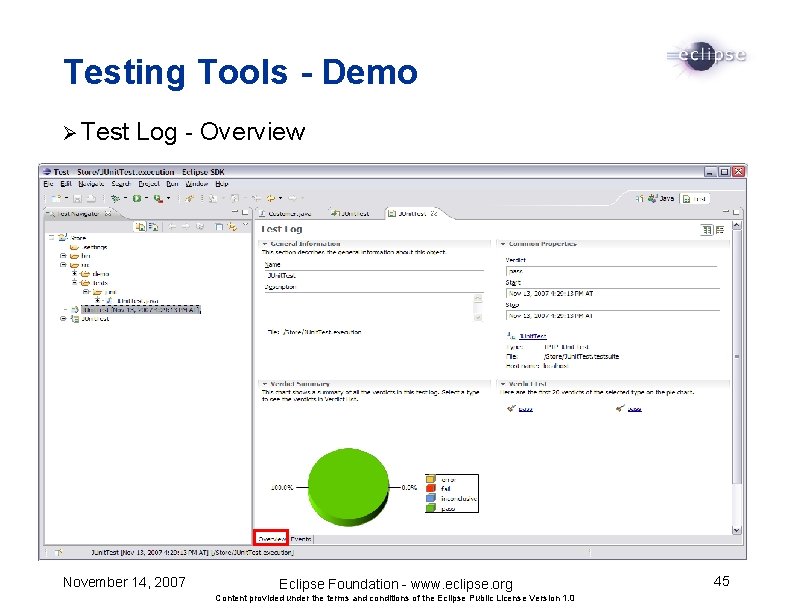This screenshot has width=792, height=612.
Task: Collapse the General Information section
Action: coord(265,244)
